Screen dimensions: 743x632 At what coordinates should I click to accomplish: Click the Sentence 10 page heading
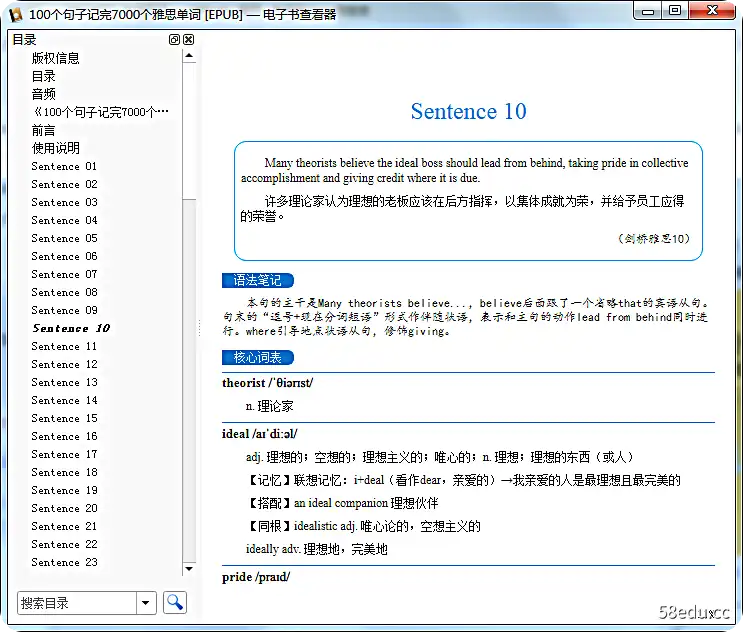pyautogui.click(x=468, y=111)
